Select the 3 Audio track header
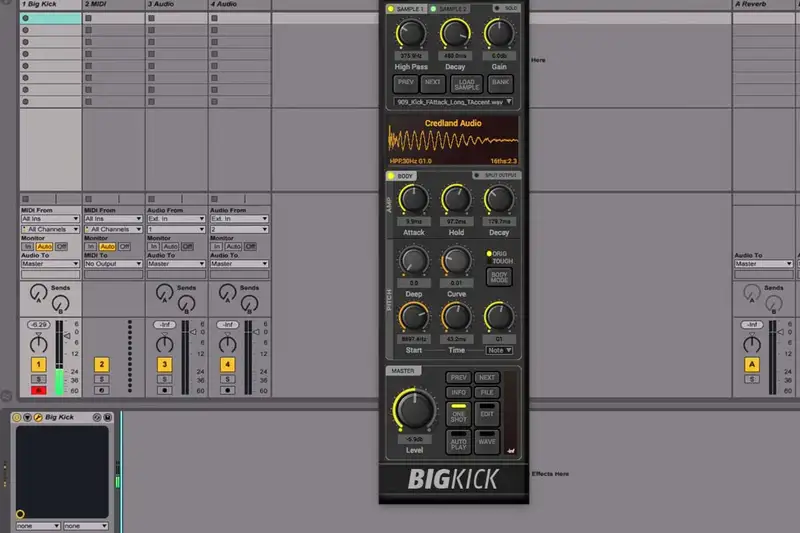Screen dimensions: 800x533 click(177, 5)
